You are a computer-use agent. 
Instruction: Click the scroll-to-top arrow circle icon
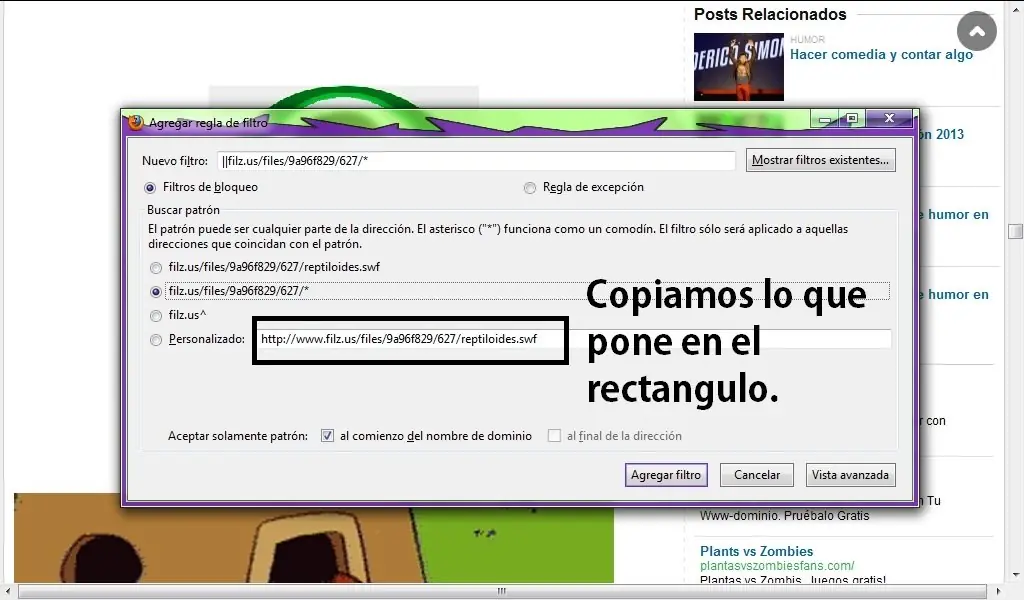pyautogui.click(x=976, y=31)
